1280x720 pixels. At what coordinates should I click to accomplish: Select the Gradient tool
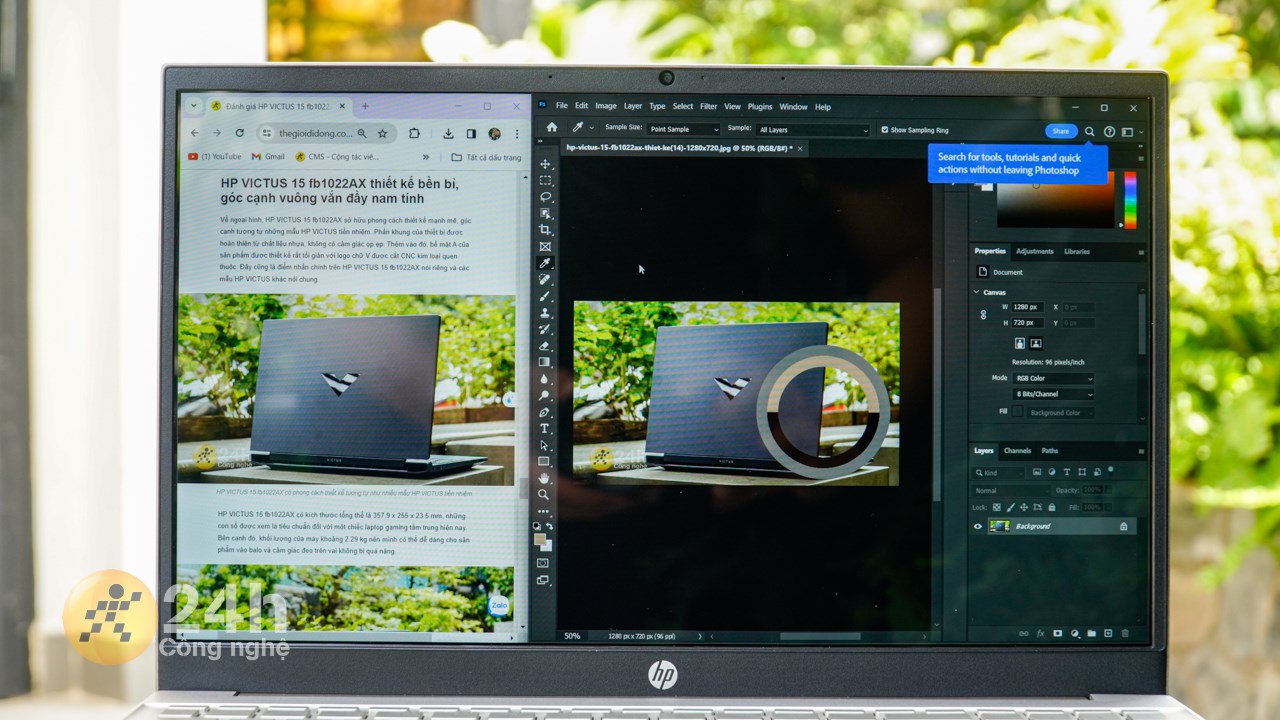click(x=545, y=362)
